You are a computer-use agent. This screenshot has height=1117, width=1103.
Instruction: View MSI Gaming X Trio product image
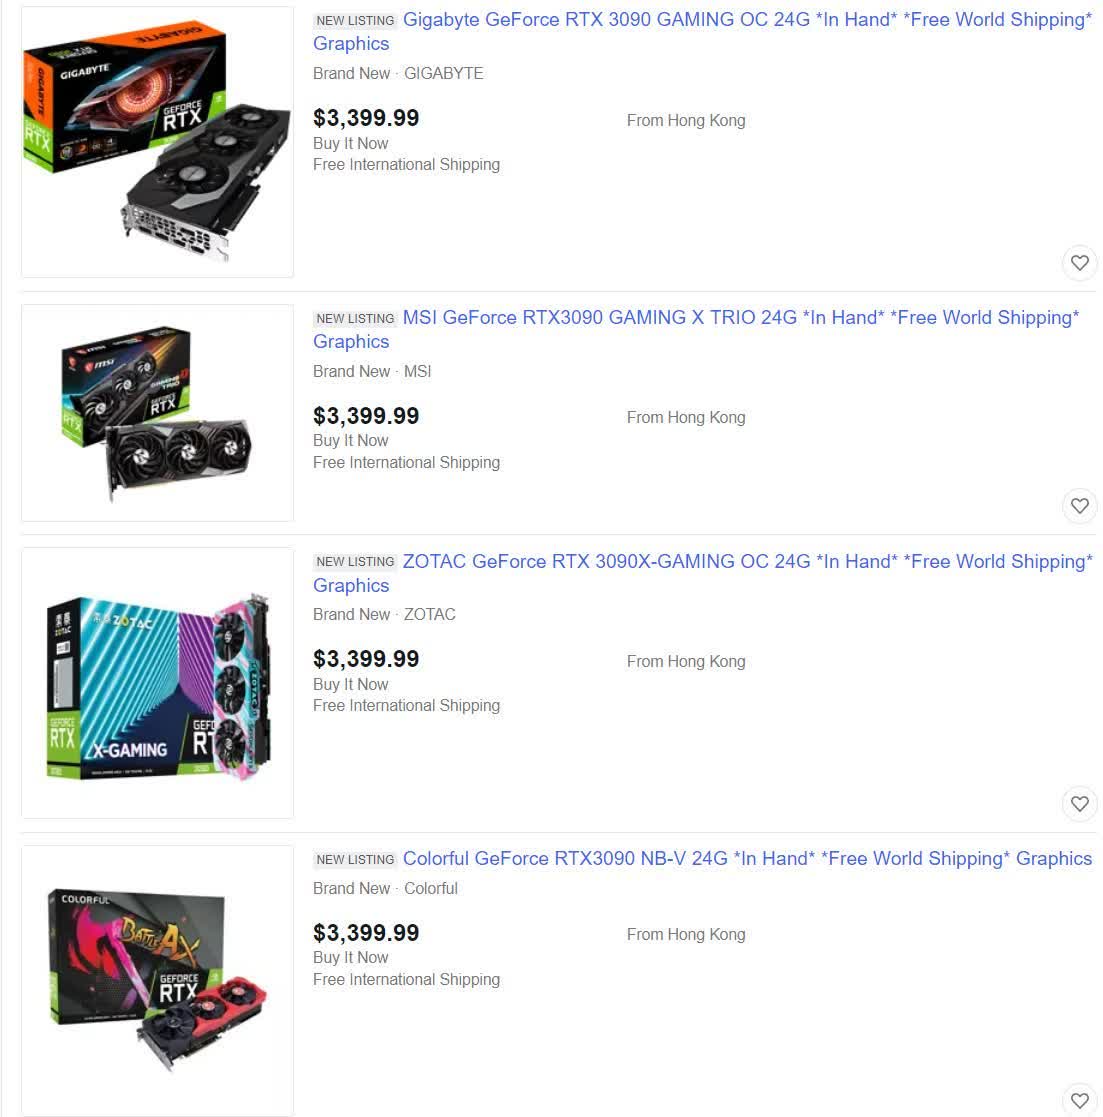[157, 413]
